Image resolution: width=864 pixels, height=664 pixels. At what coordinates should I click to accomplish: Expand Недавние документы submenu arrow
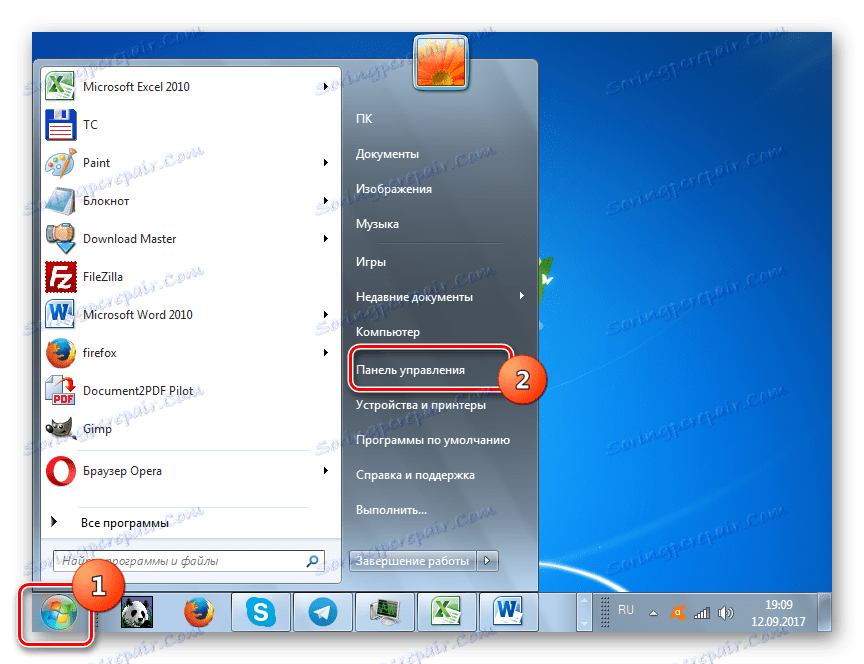(x=521, y=296)
